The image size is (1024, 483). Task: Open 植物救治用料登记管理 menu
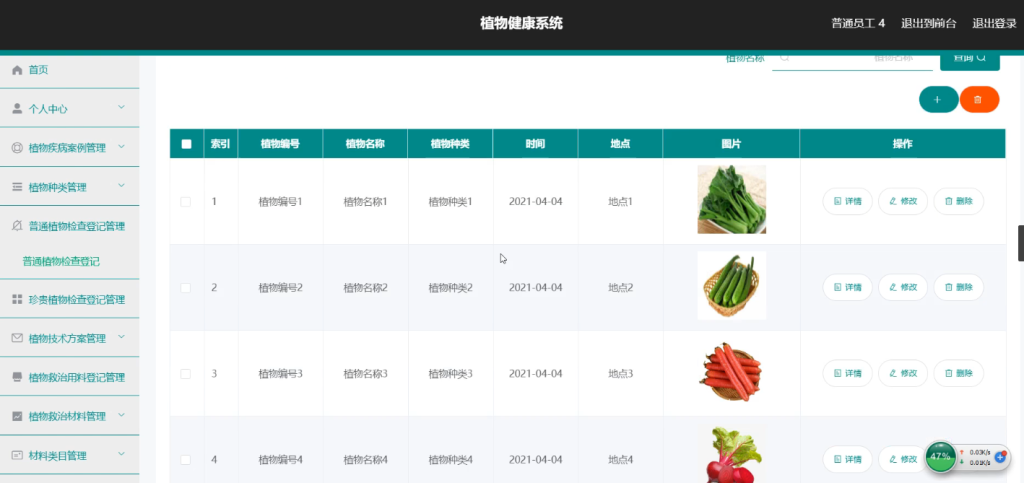(x=69, y=377)
